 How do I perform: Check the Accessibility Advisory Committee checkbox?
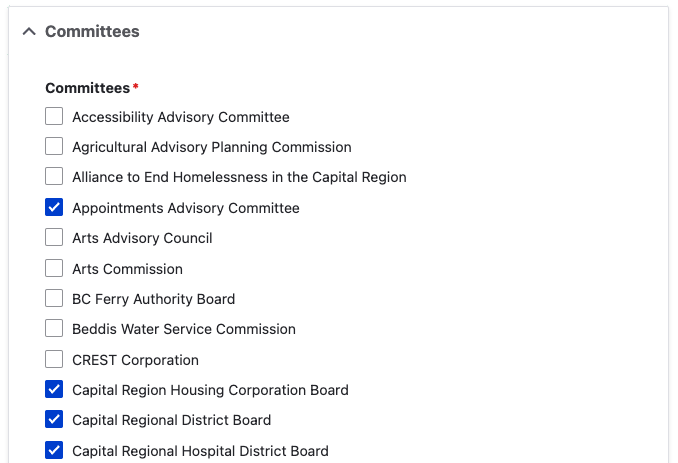[x=54, y=117]
